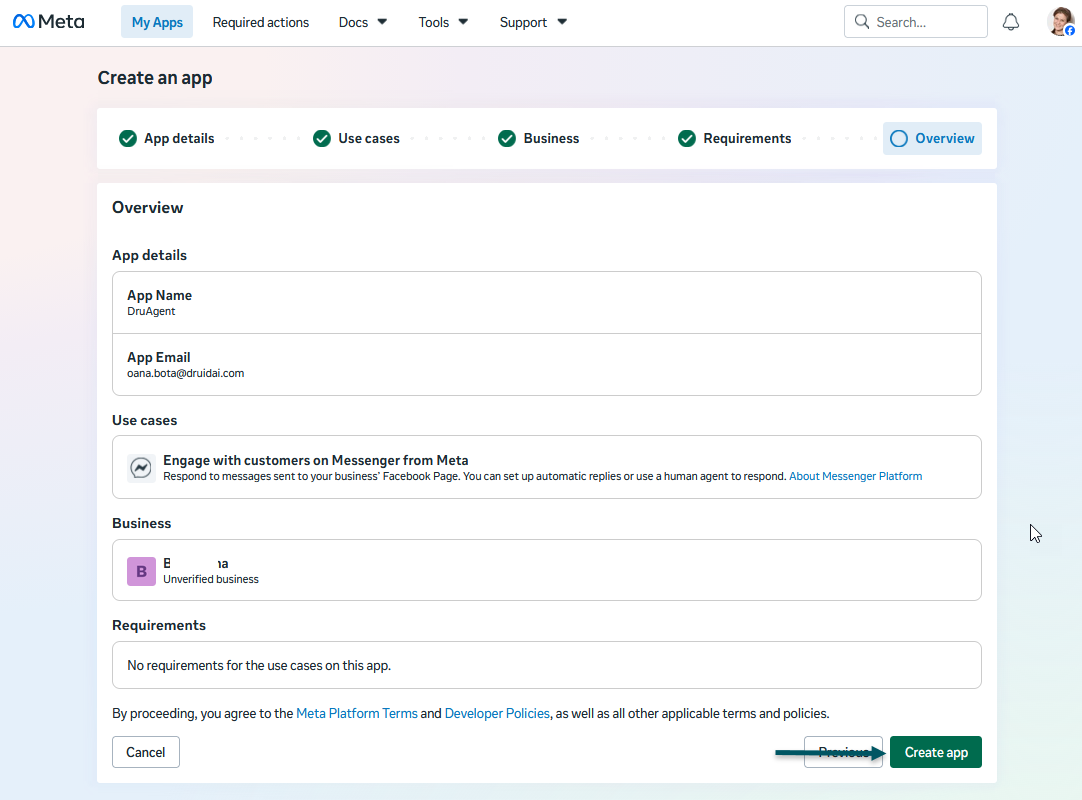Click the Overview step circle icon
Image resolution: width=1082 pixels, height=800 pixels.
(x=898, y=139)
